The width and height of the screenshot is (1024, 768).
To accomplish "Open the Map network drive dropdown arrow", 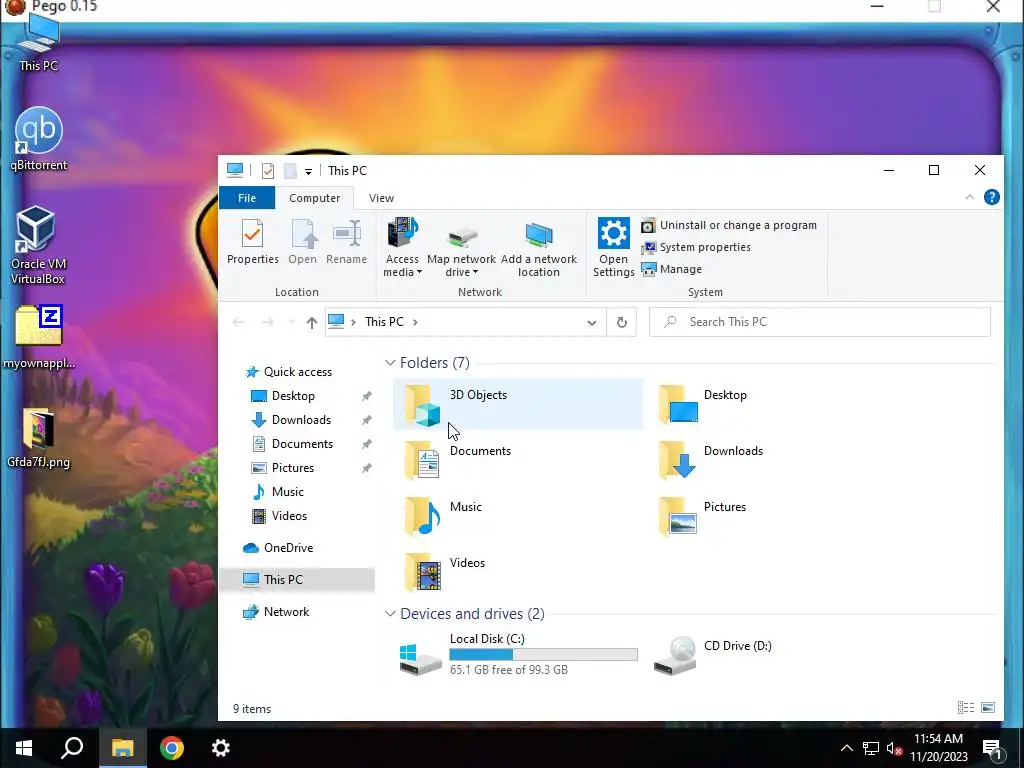I will click(475, 272).
